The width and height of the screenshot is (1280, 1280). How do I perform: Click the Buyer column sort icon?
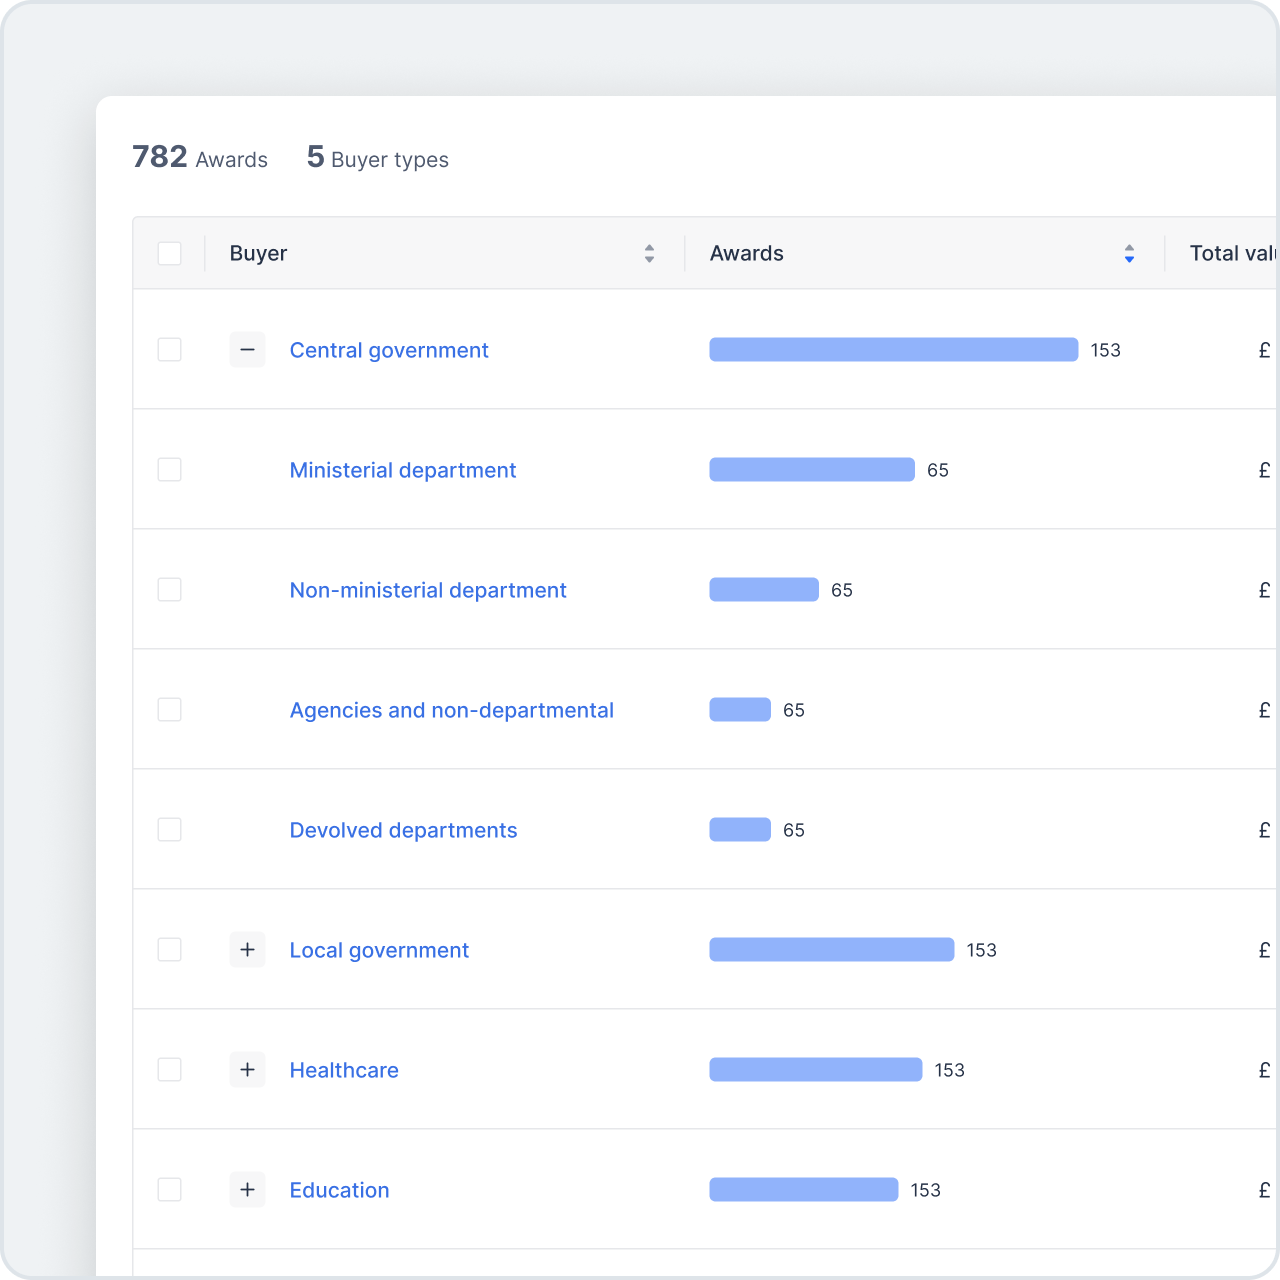click(x=649, y=253)
